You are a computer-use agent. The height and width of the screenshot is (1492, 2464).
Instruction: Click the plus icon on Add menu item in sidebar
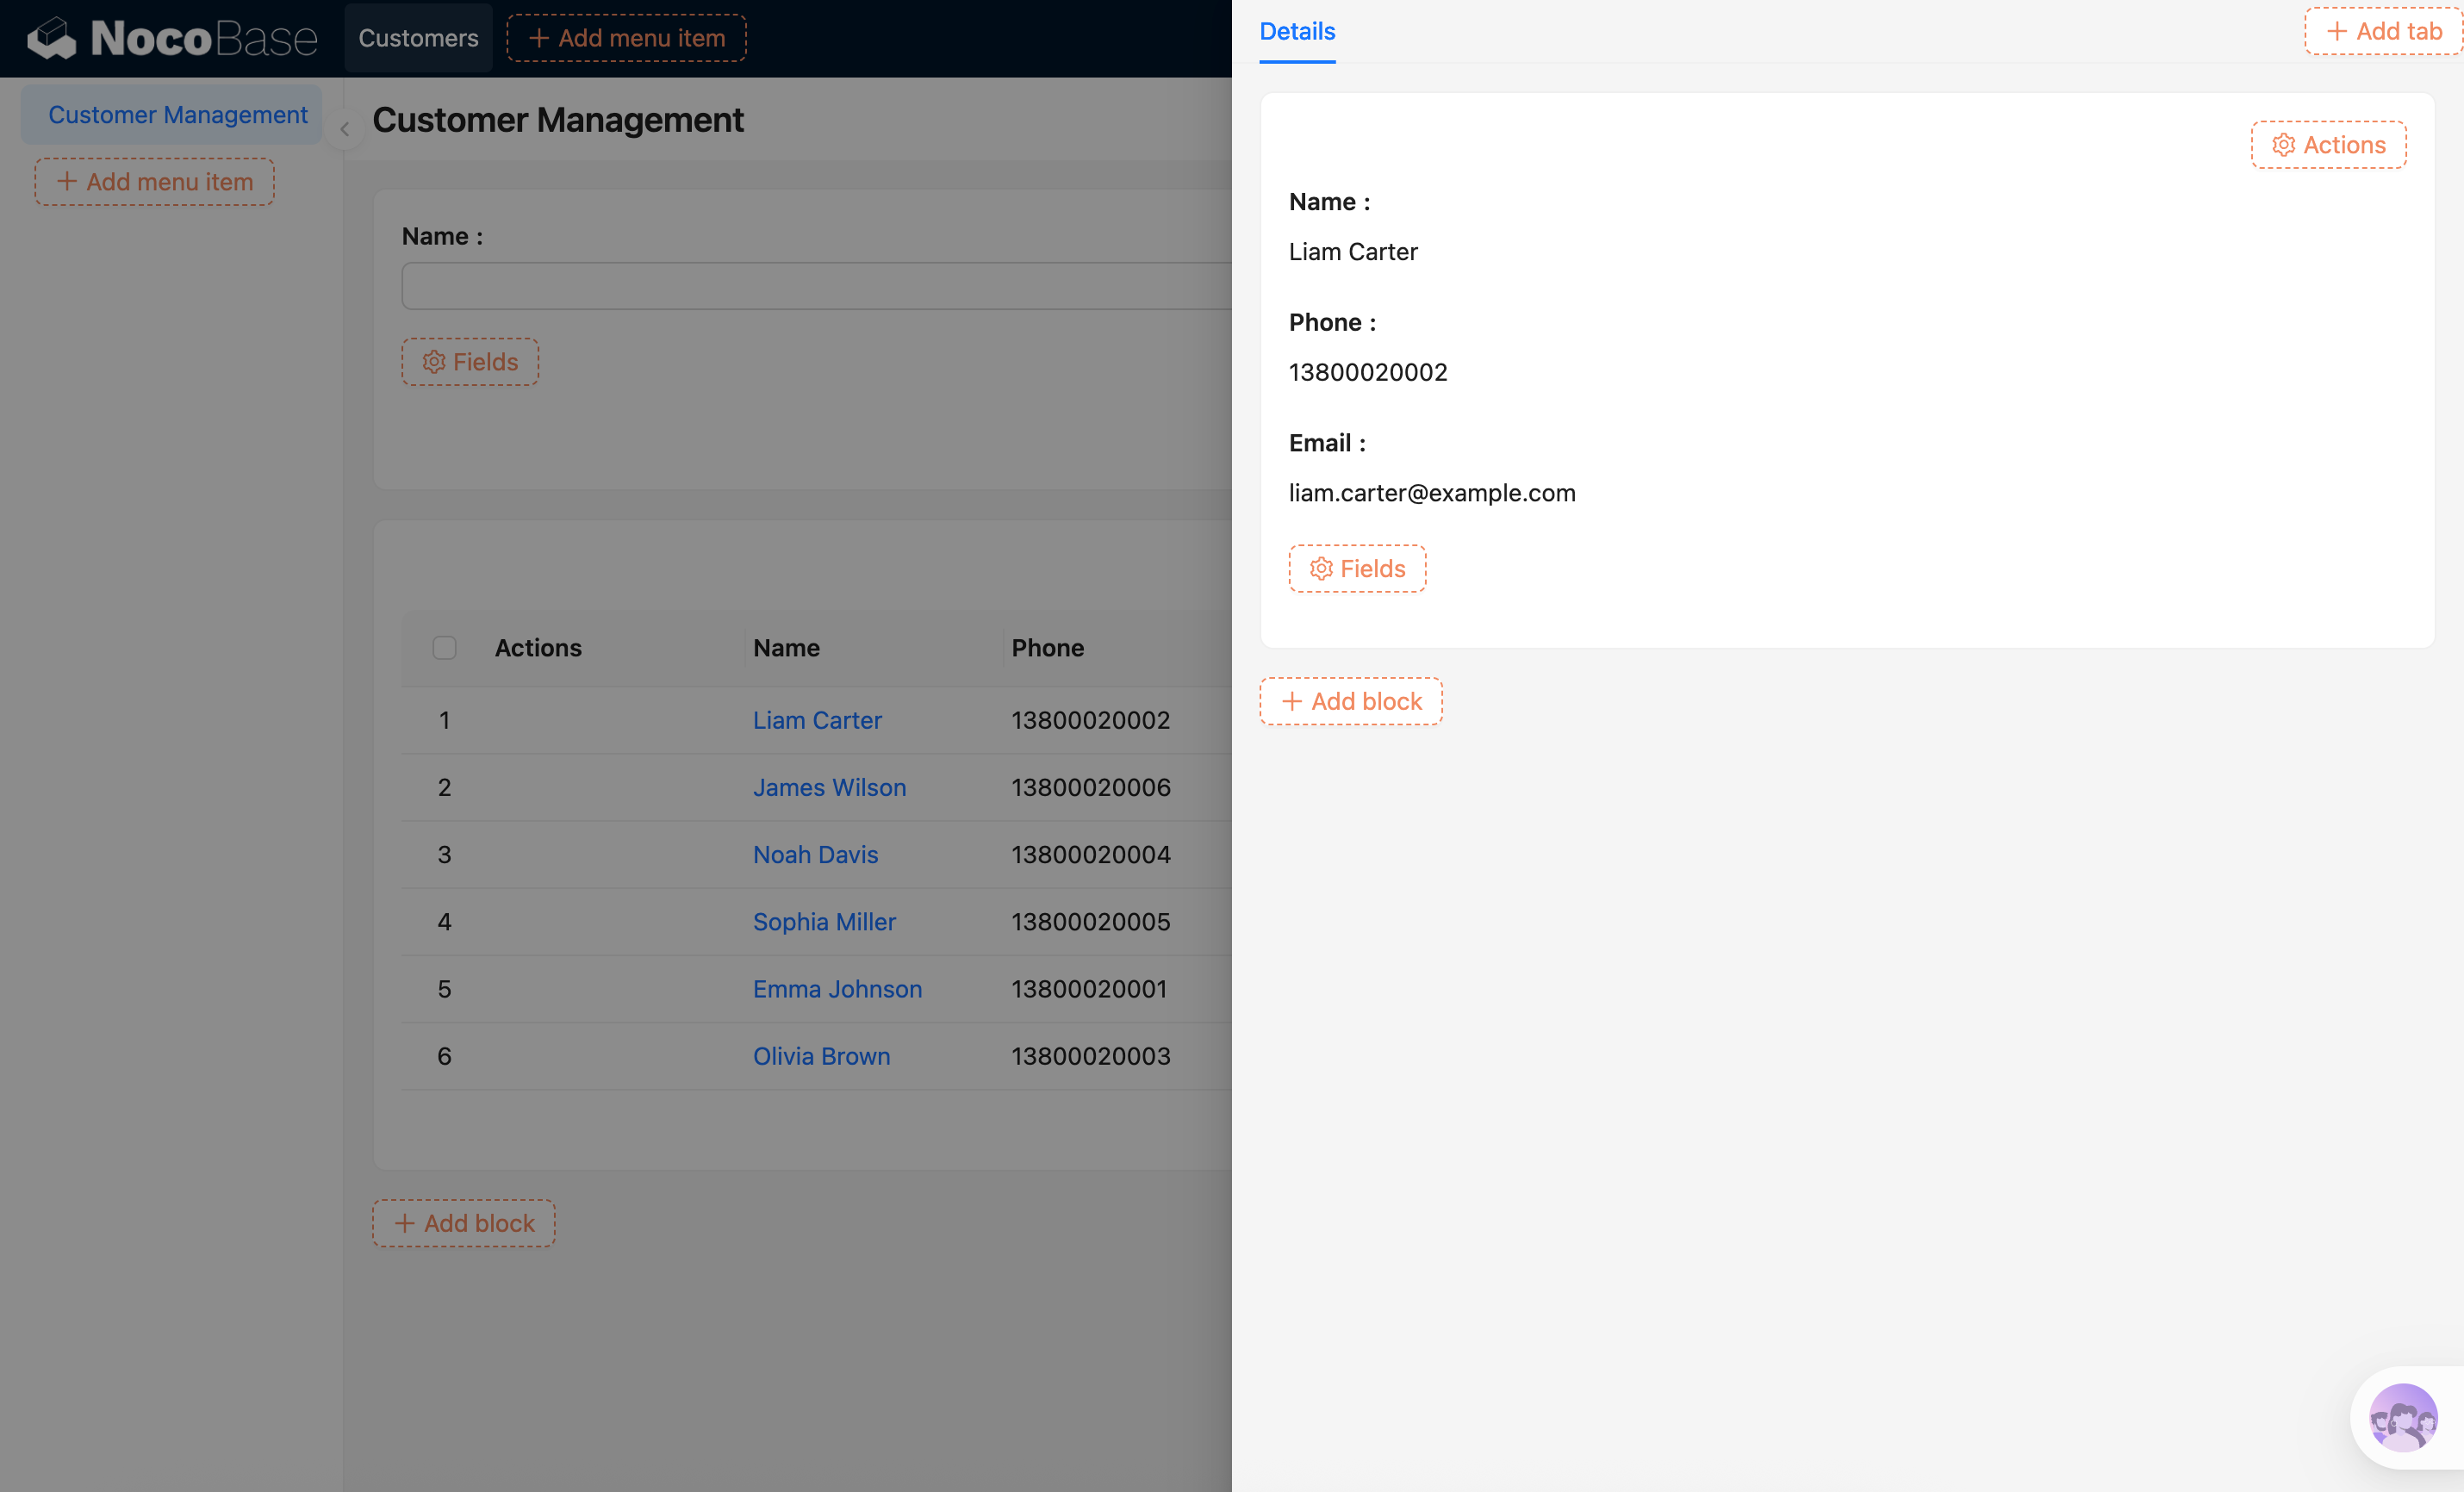[x=66, y=182]
